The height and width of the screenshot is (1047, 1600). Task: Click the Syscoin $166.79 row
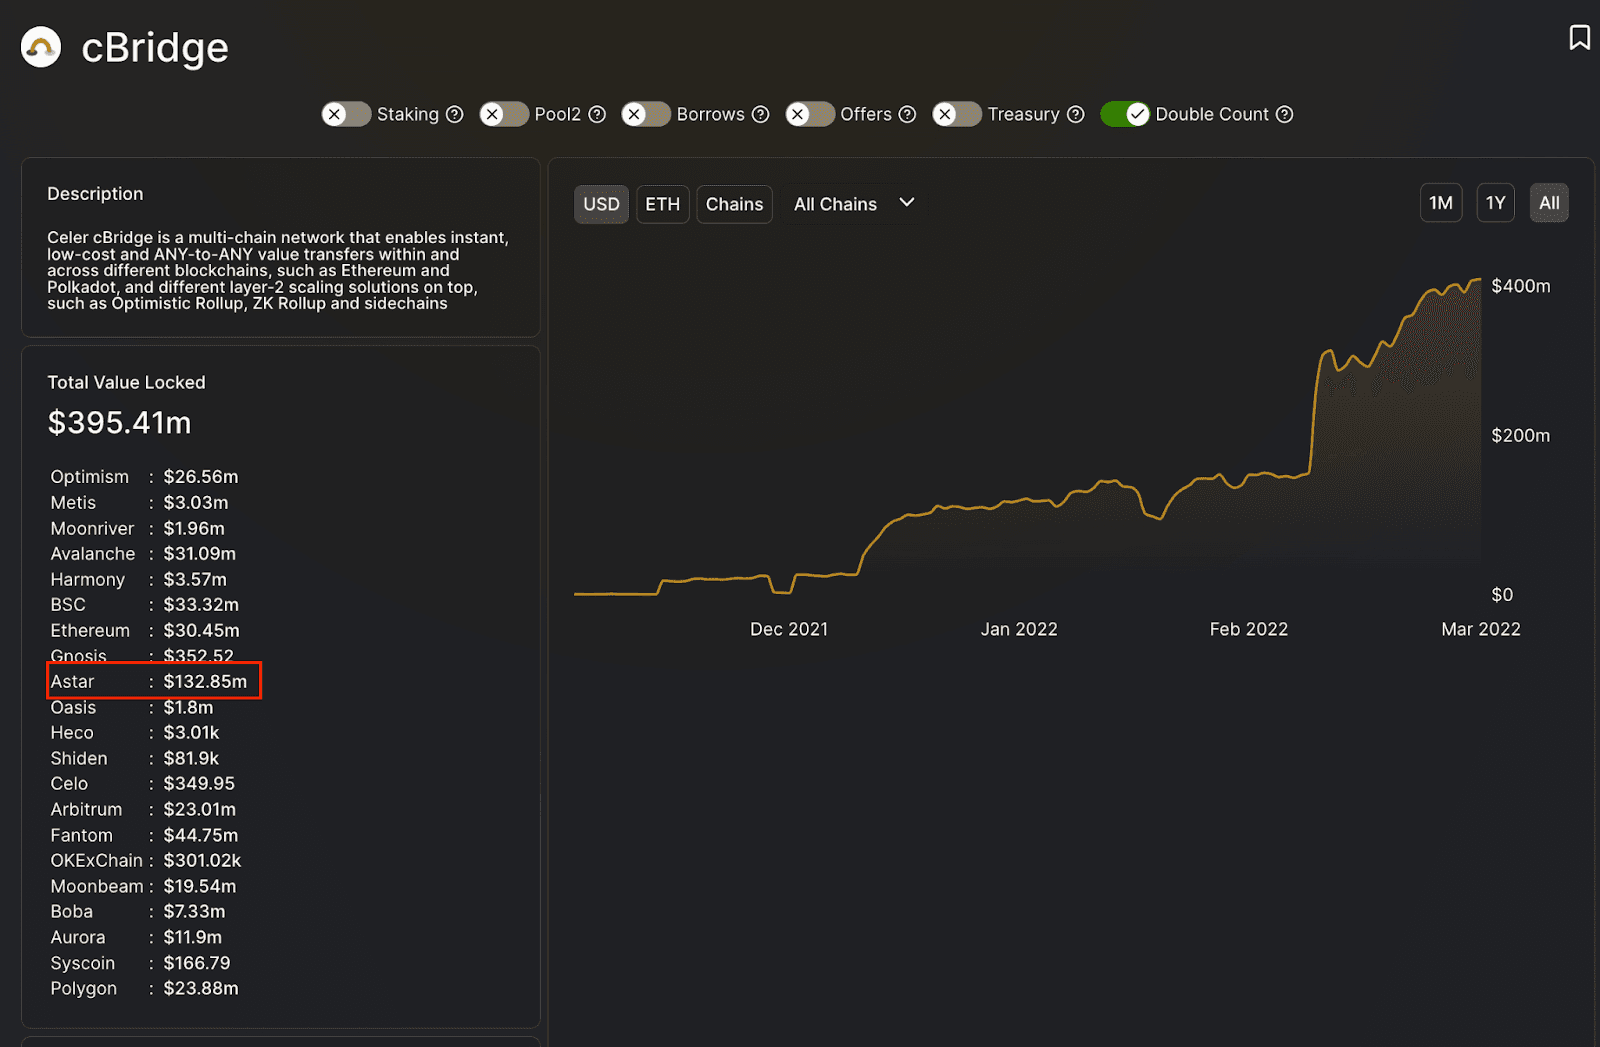pos(140,964)
